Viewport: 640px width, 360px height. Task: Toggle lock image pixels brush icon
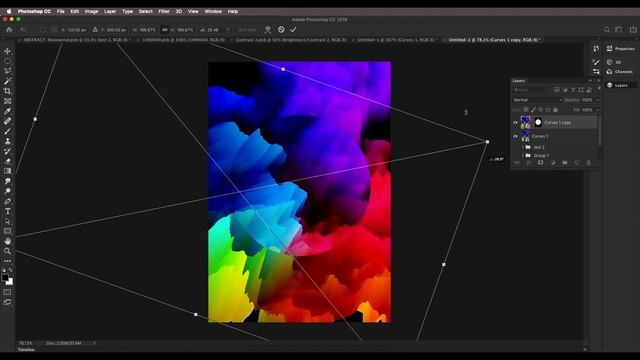click(533, 110)
